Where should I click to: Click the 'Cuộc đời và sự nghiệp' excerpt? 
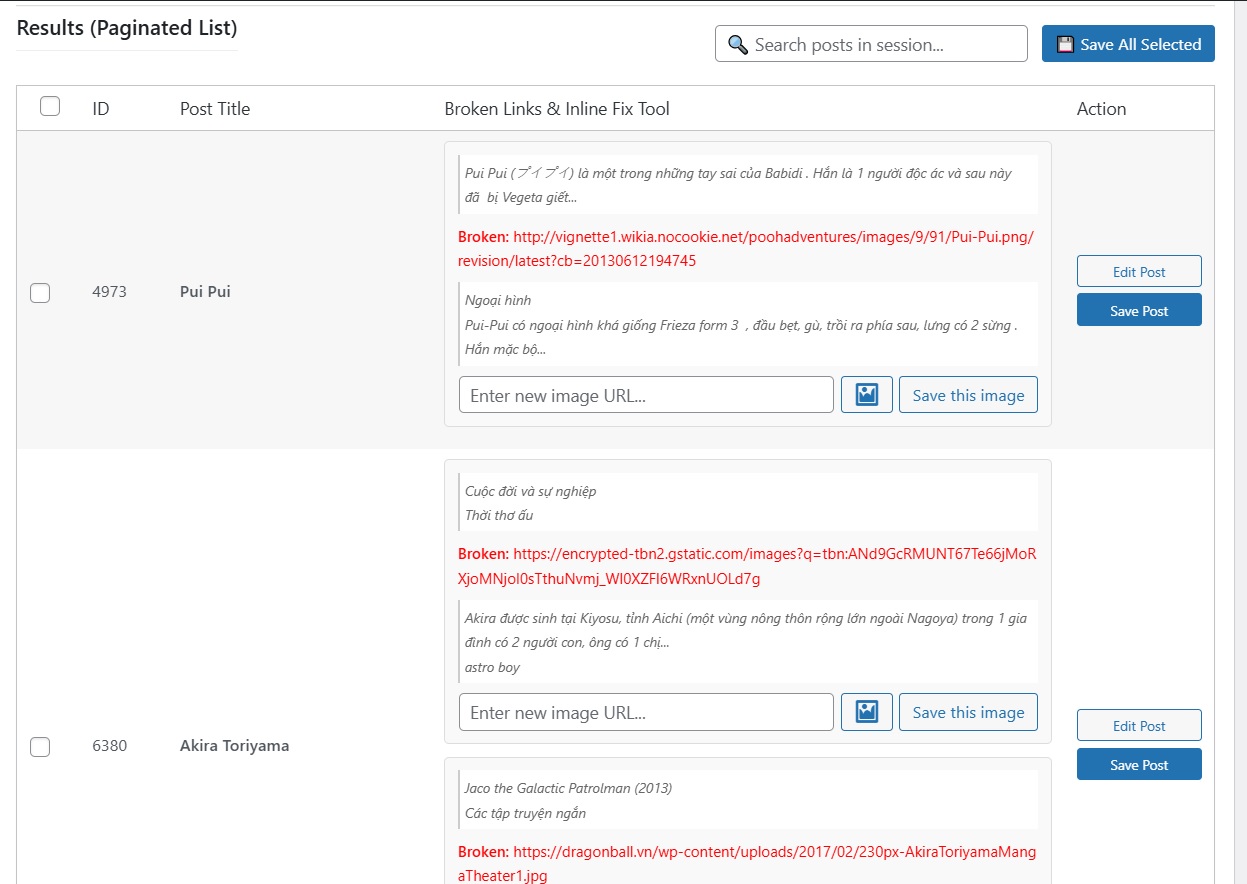pos(530,491)
